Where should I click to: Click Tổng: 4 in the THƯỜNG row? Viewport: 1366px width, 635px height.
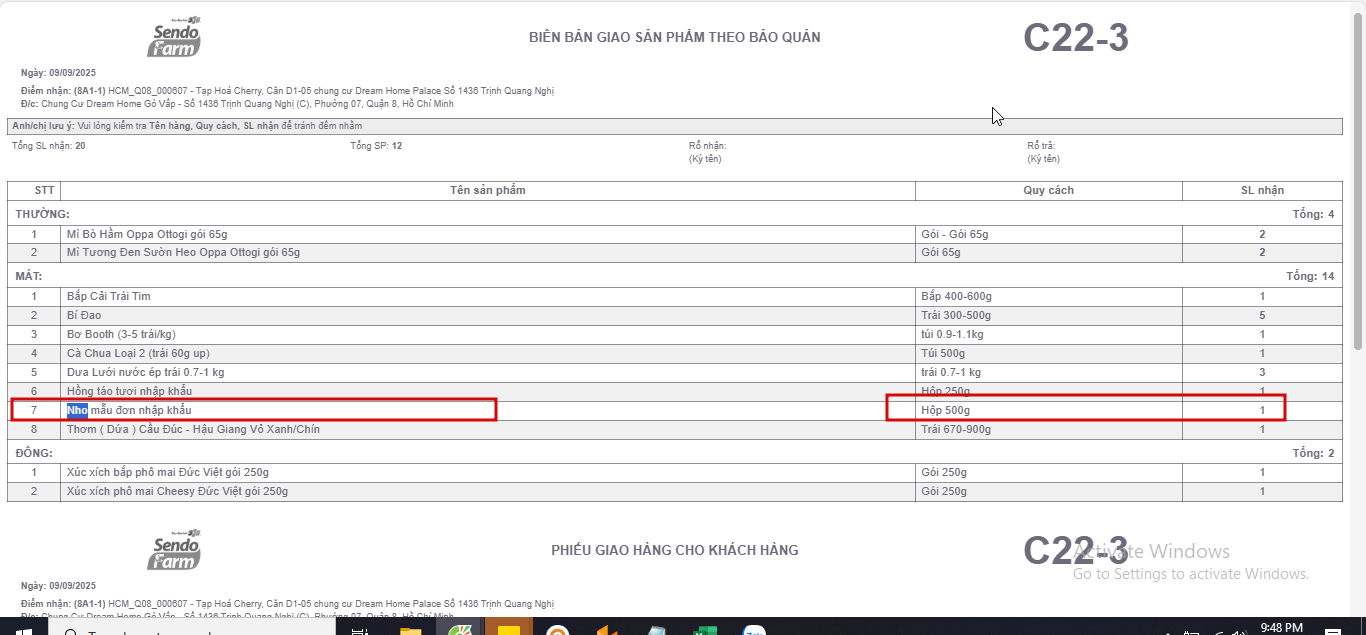tap(1313, 214)
